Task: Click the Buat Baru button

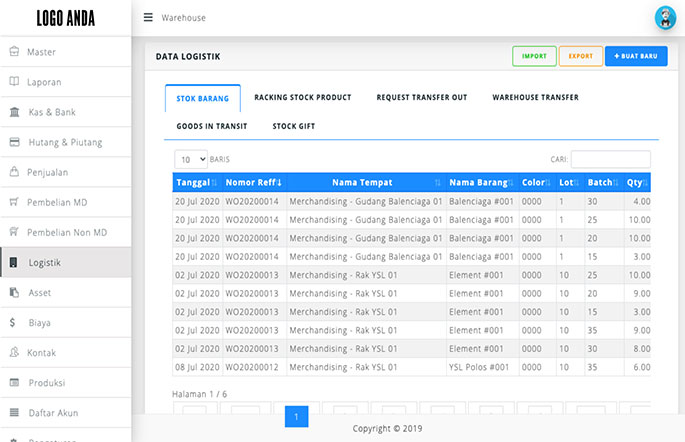Action: [636, 56]
